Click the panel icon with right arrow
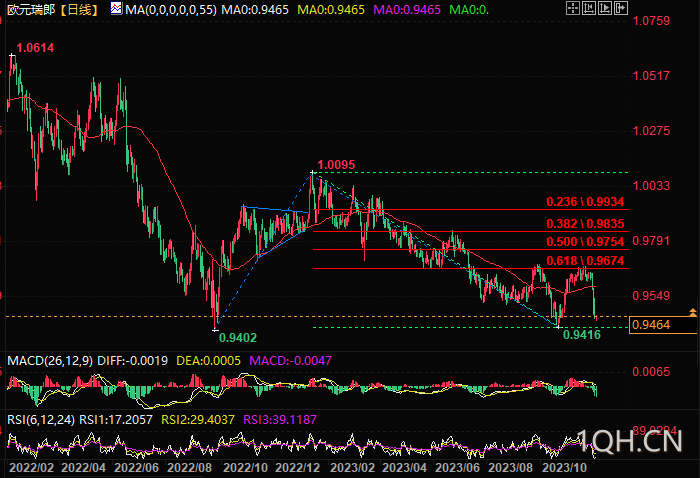The height and width of the screenshot is (478, 700). coord(621,8)
